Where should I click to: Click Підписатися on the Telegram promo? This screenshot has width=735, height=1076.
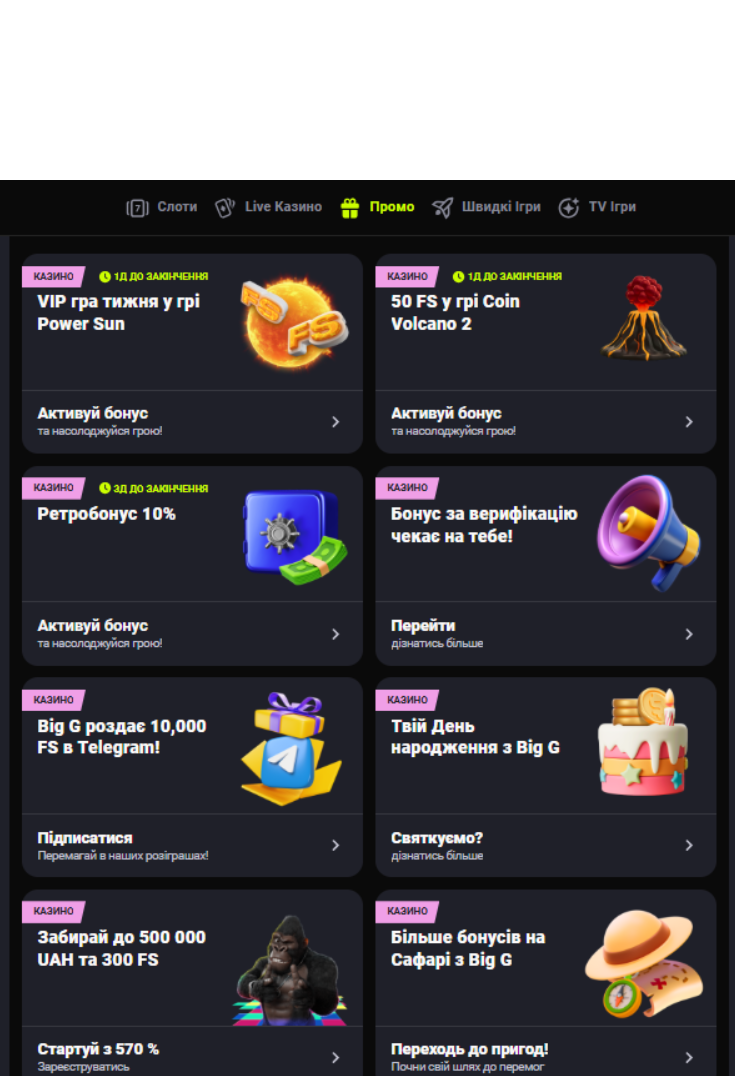click(85, 838)
